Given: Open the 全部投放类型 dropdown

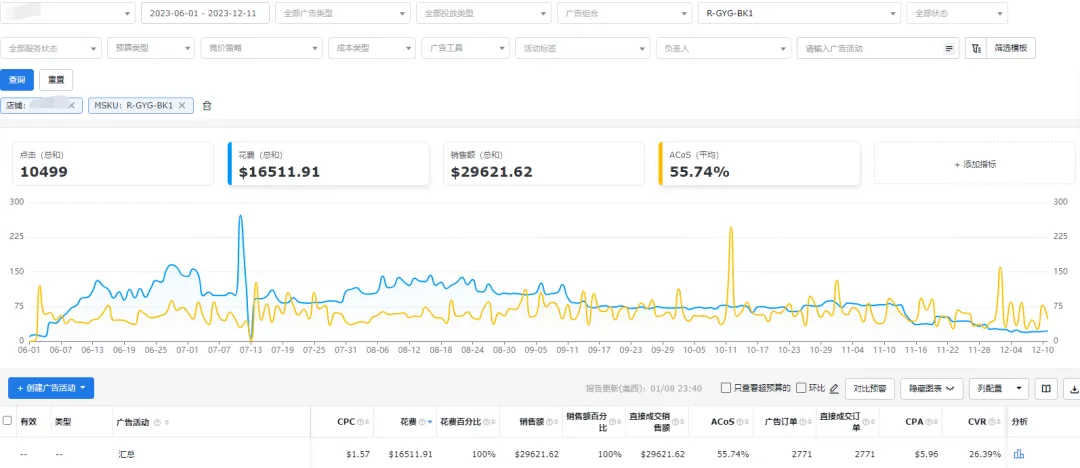Looking at the screenshot, I should pyautogui.click(x=484, y=13).
